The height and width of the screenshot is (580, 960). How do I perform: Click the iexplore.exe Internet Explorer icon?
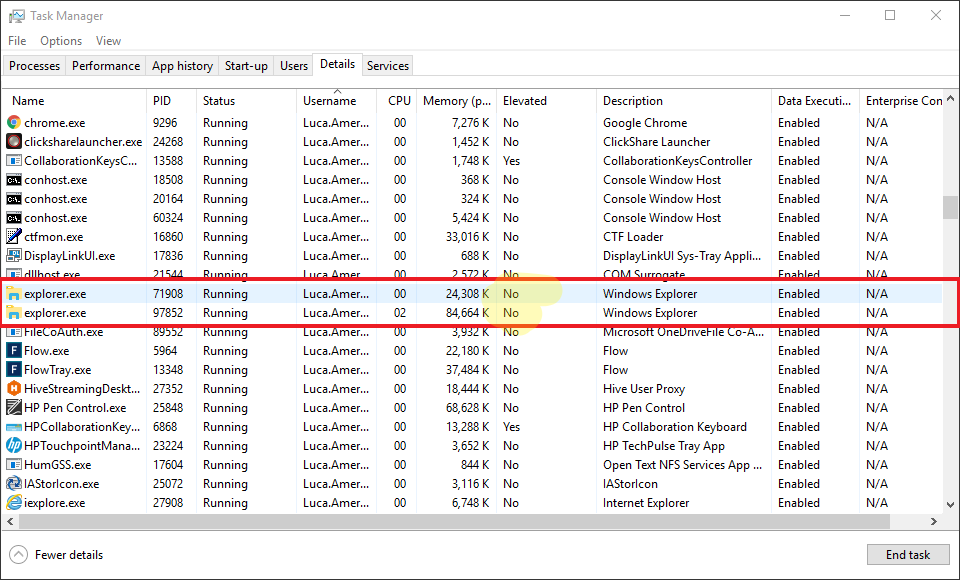point(13,503)
